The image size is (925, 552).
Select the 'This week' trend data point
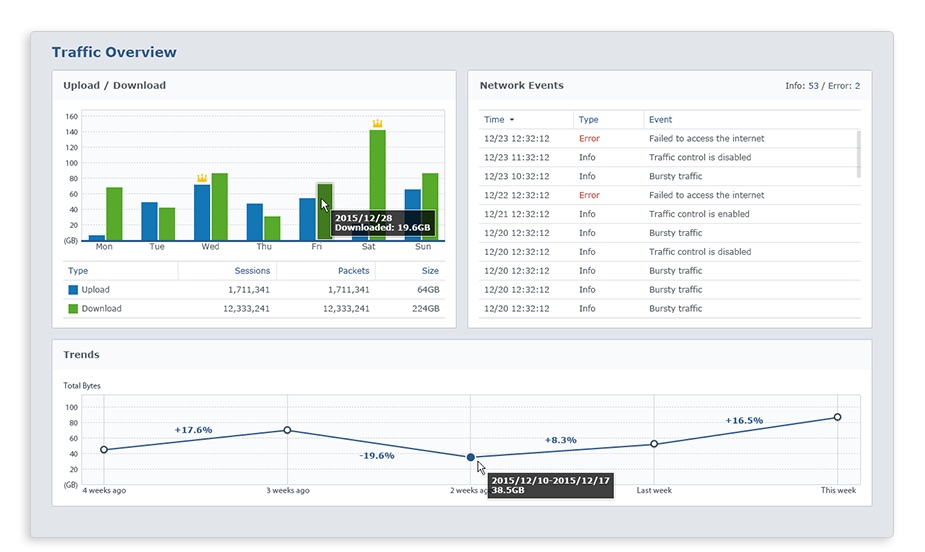[x=838, y=417]
